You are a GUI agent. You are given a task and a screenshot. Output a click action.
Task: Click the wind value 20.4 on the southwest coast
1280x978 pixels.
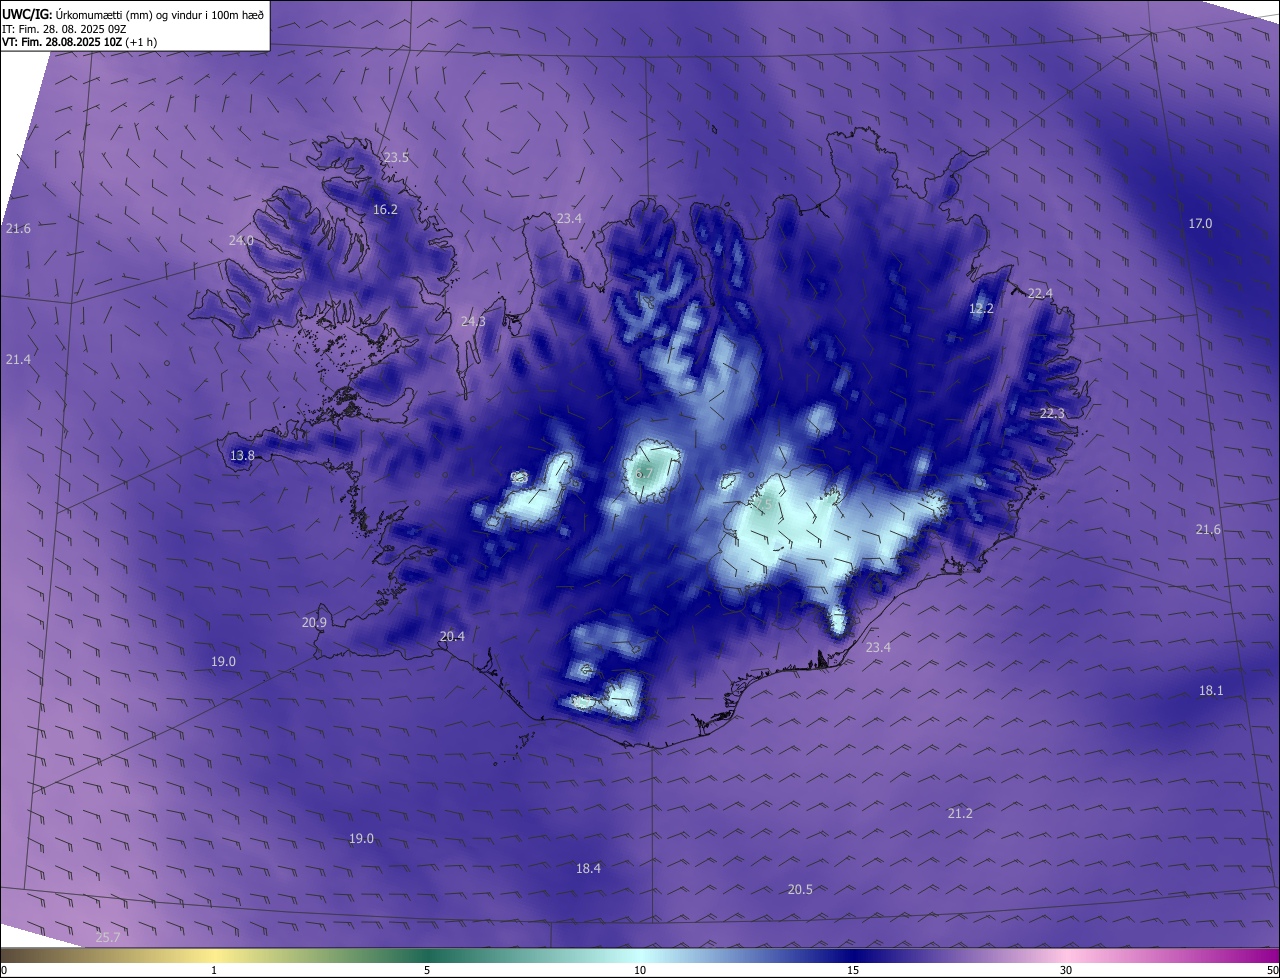(452, 637)
